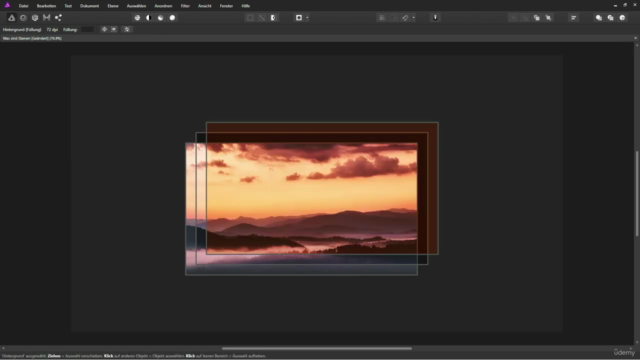Open the Text menu
The height and width of the screenshot is (360, 640).
pos(68,6)
